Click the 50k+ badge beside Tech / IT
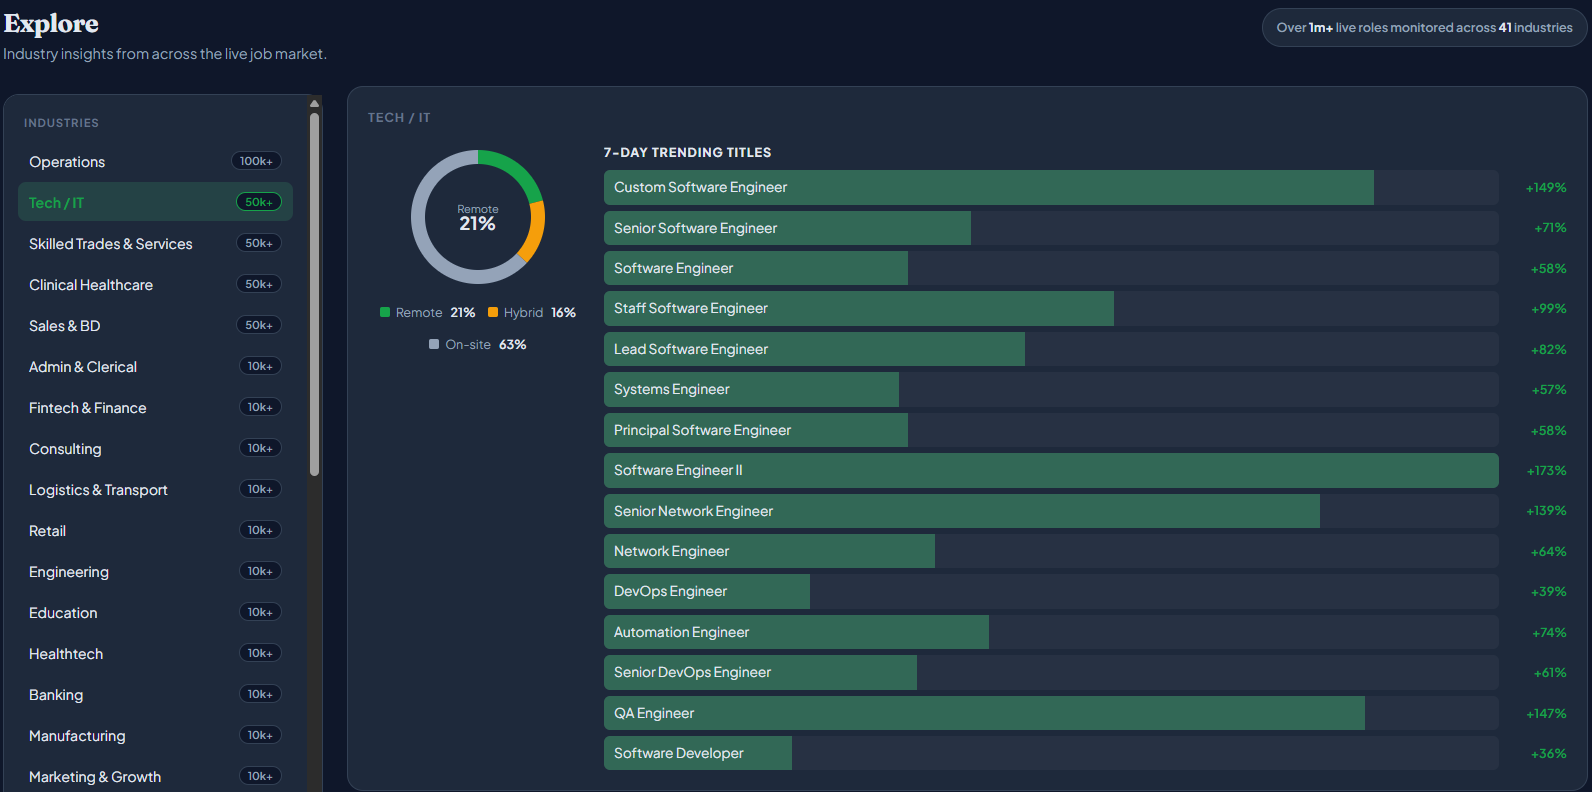The image size is (1592, 792). point(258,202)
